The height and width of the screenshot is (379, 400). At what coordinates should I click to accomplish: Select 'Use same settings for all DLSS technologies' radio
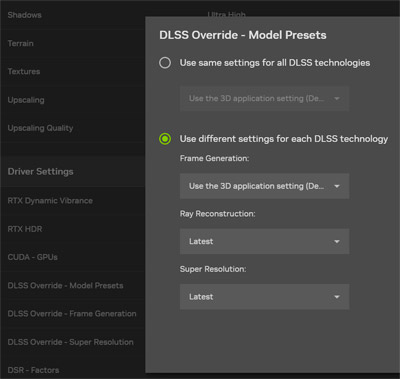click(165, 63)
